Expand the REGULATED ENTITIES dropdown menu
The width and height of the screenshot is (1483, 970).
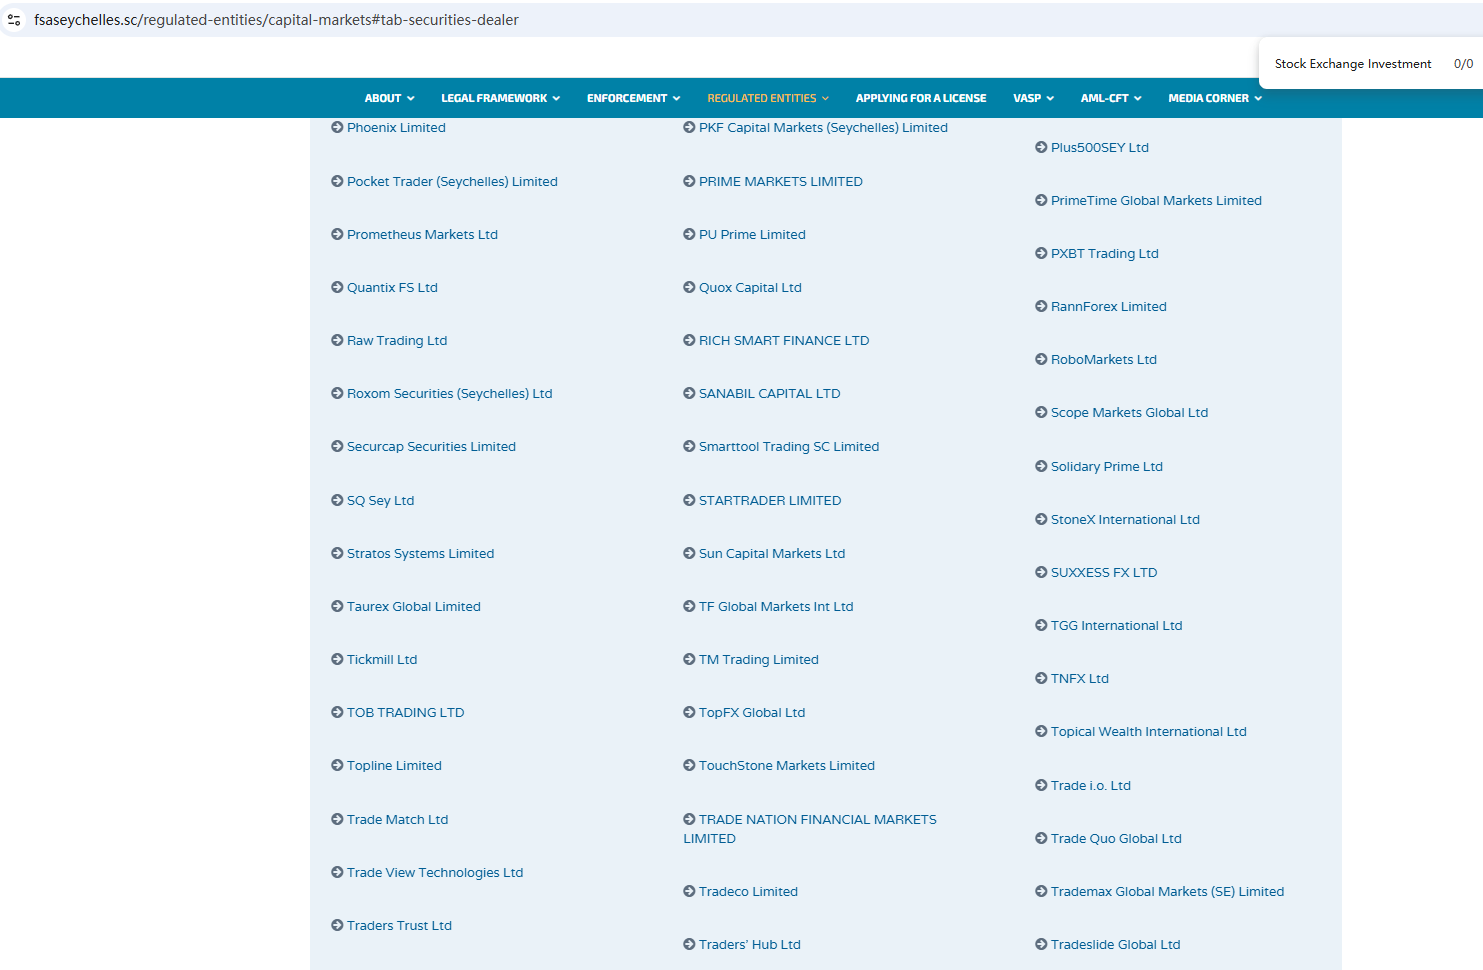768,98
